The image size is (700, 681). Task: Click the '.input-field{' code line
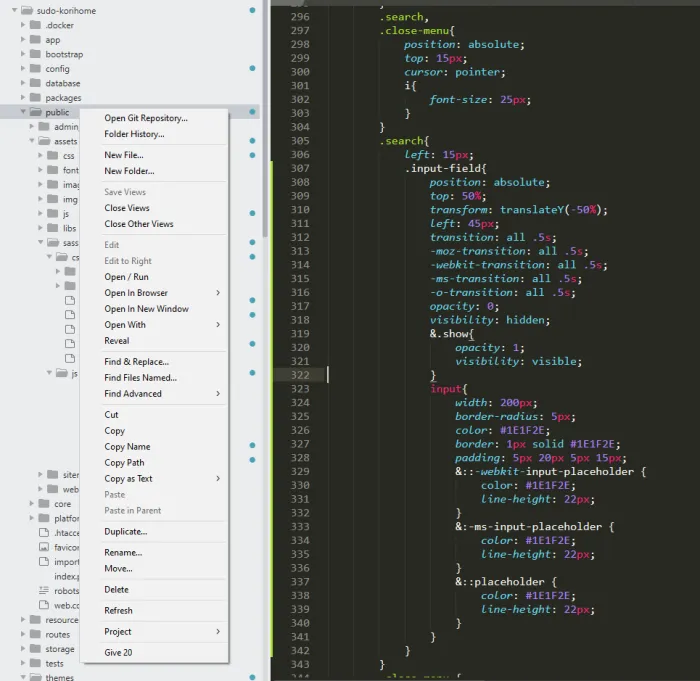(x=445, y=168)
